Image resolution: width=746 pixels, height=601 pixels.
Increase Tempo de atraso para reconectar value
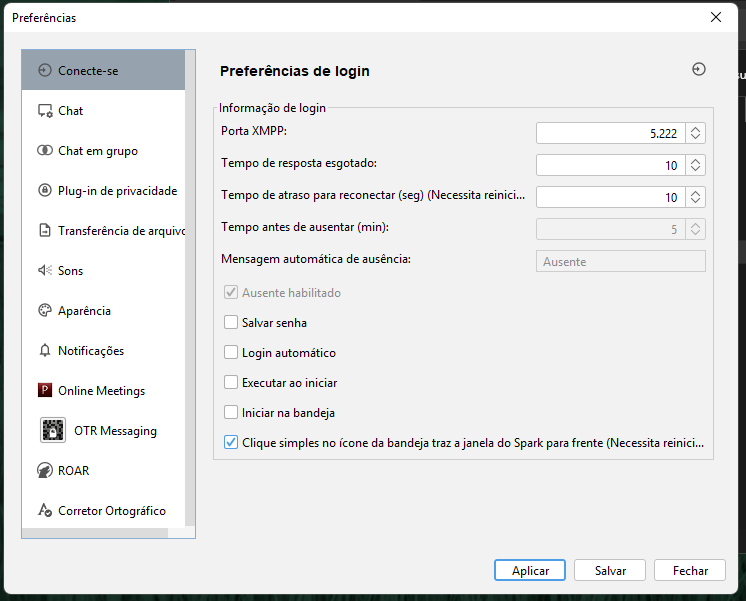coord(695,193)
